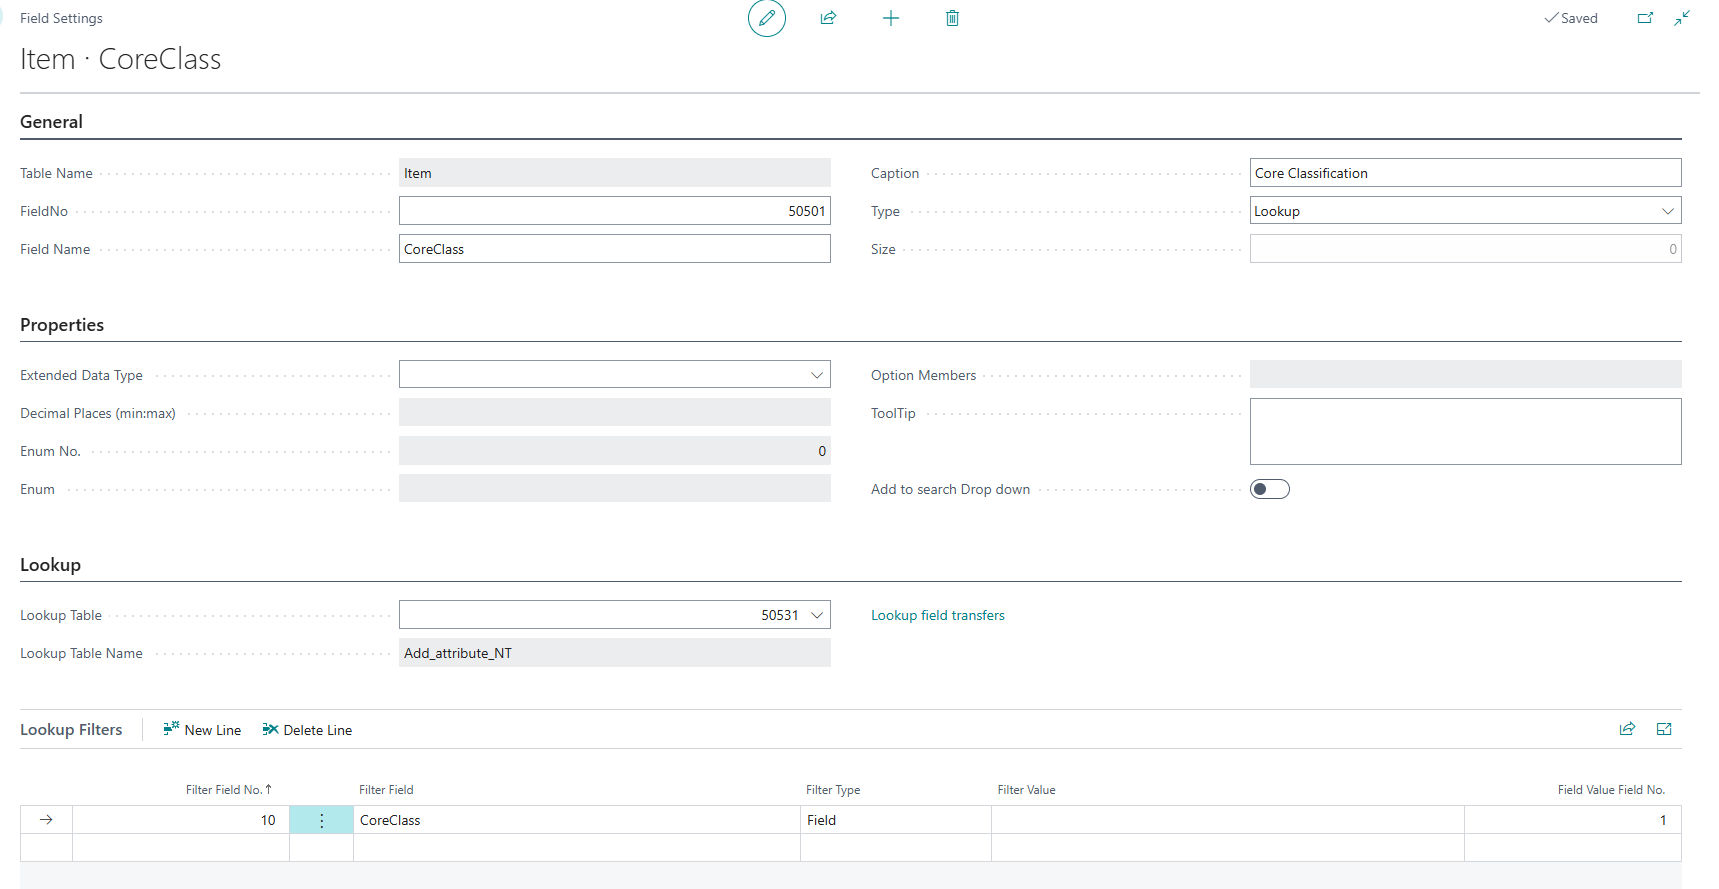This screenshot has height=889, width=1719.
Task: Open the Lookup Table dropdown arrow
Action: coord(816,615)
